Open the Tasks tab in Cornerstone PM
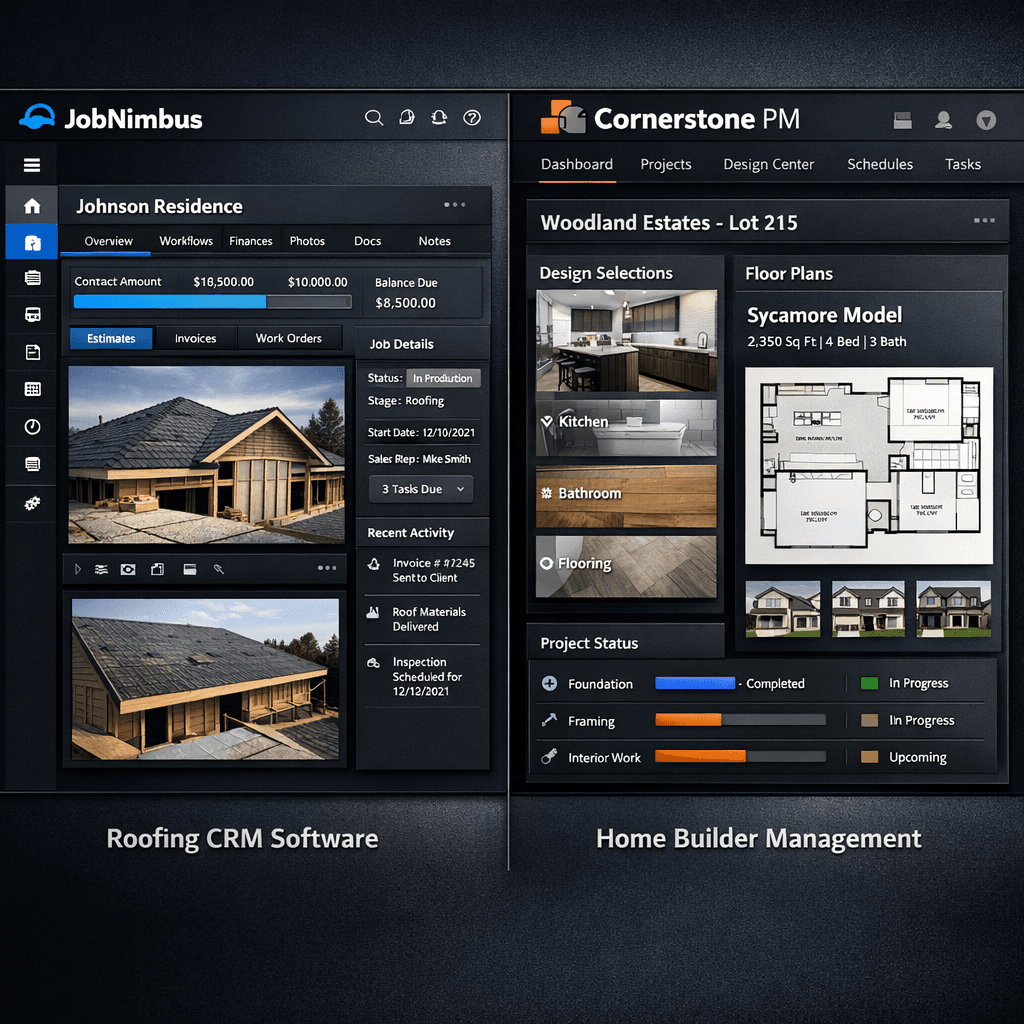The width and height of the screenshot is (1024, 1024). pyautogui.click(x=963, y=165)
